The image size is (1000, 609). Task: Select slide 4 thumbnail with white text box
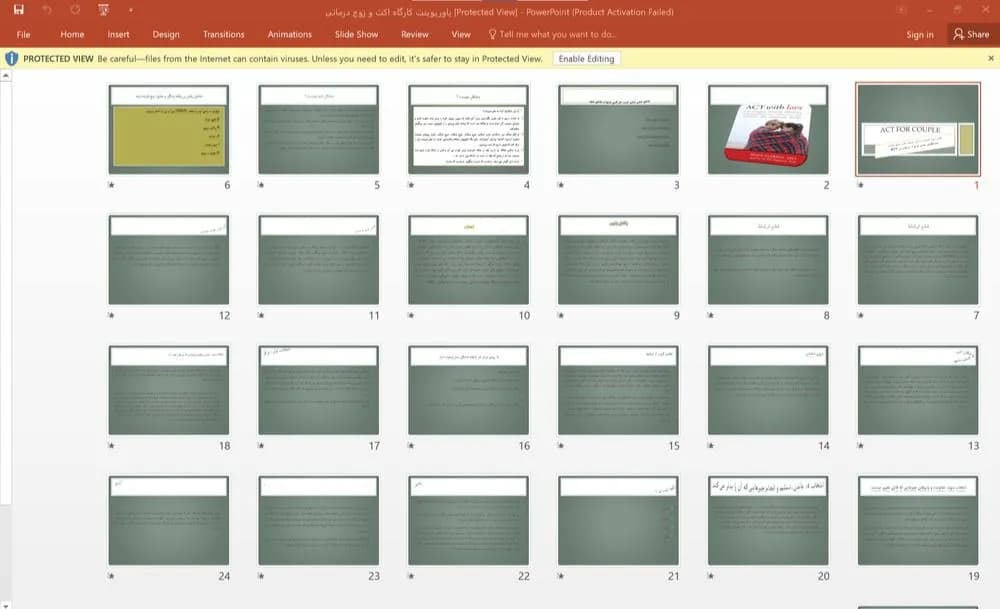click(468, 129)
